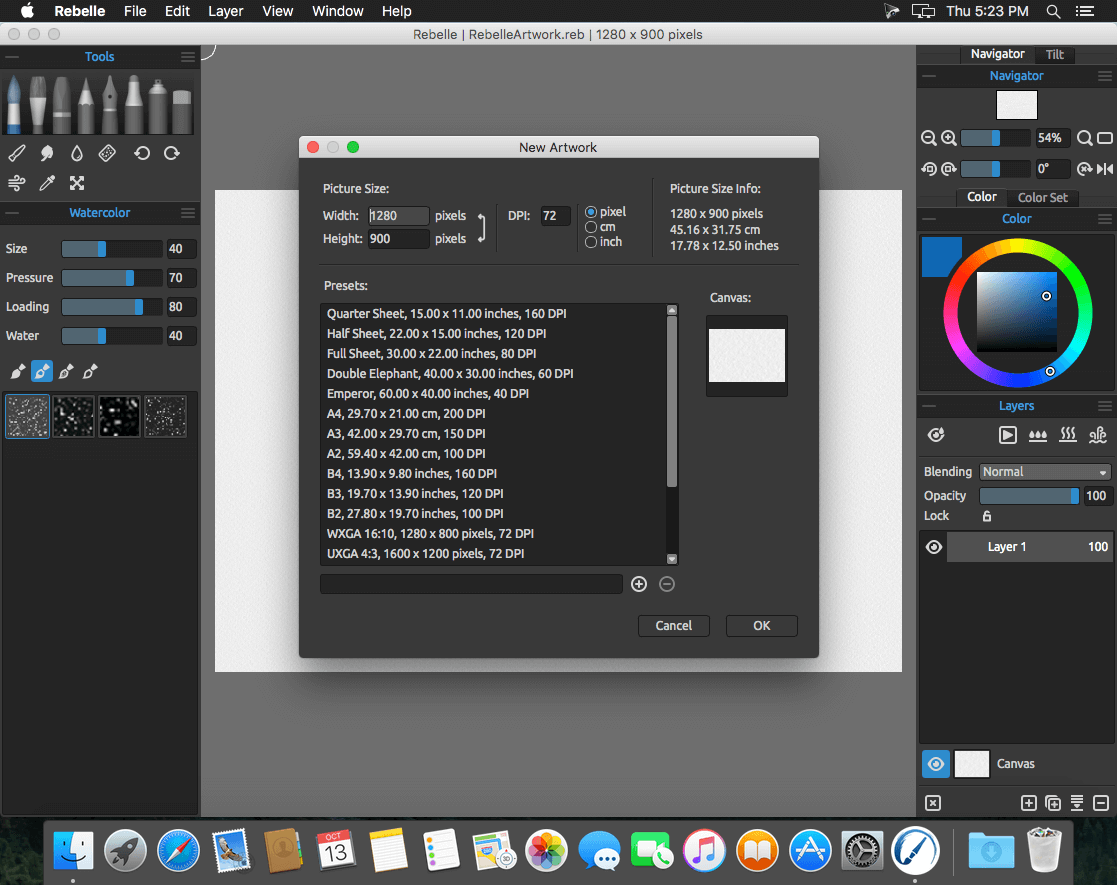
Task: Select the Airbrush spray can tool
Action: [x=157, y=104]
